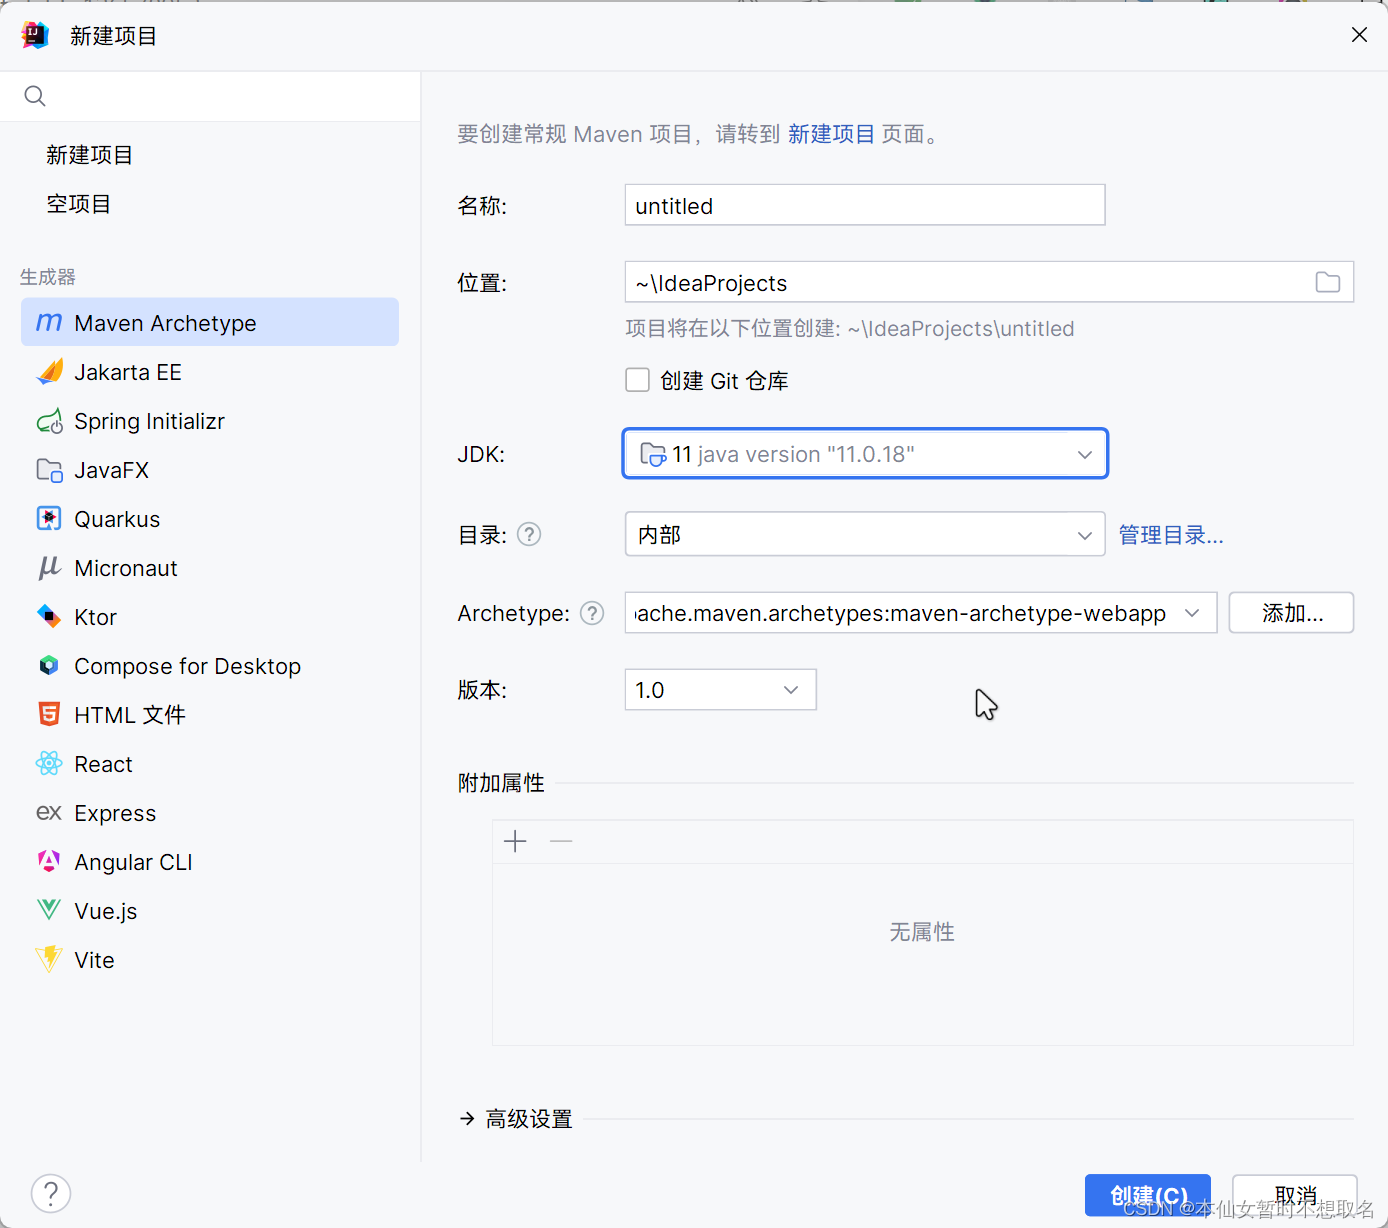This screenshot has width=1388, height=1228.
Task: Click the Compose for Desktop hexagon icon
Action: pyautogui.click(x=49, y=665)
